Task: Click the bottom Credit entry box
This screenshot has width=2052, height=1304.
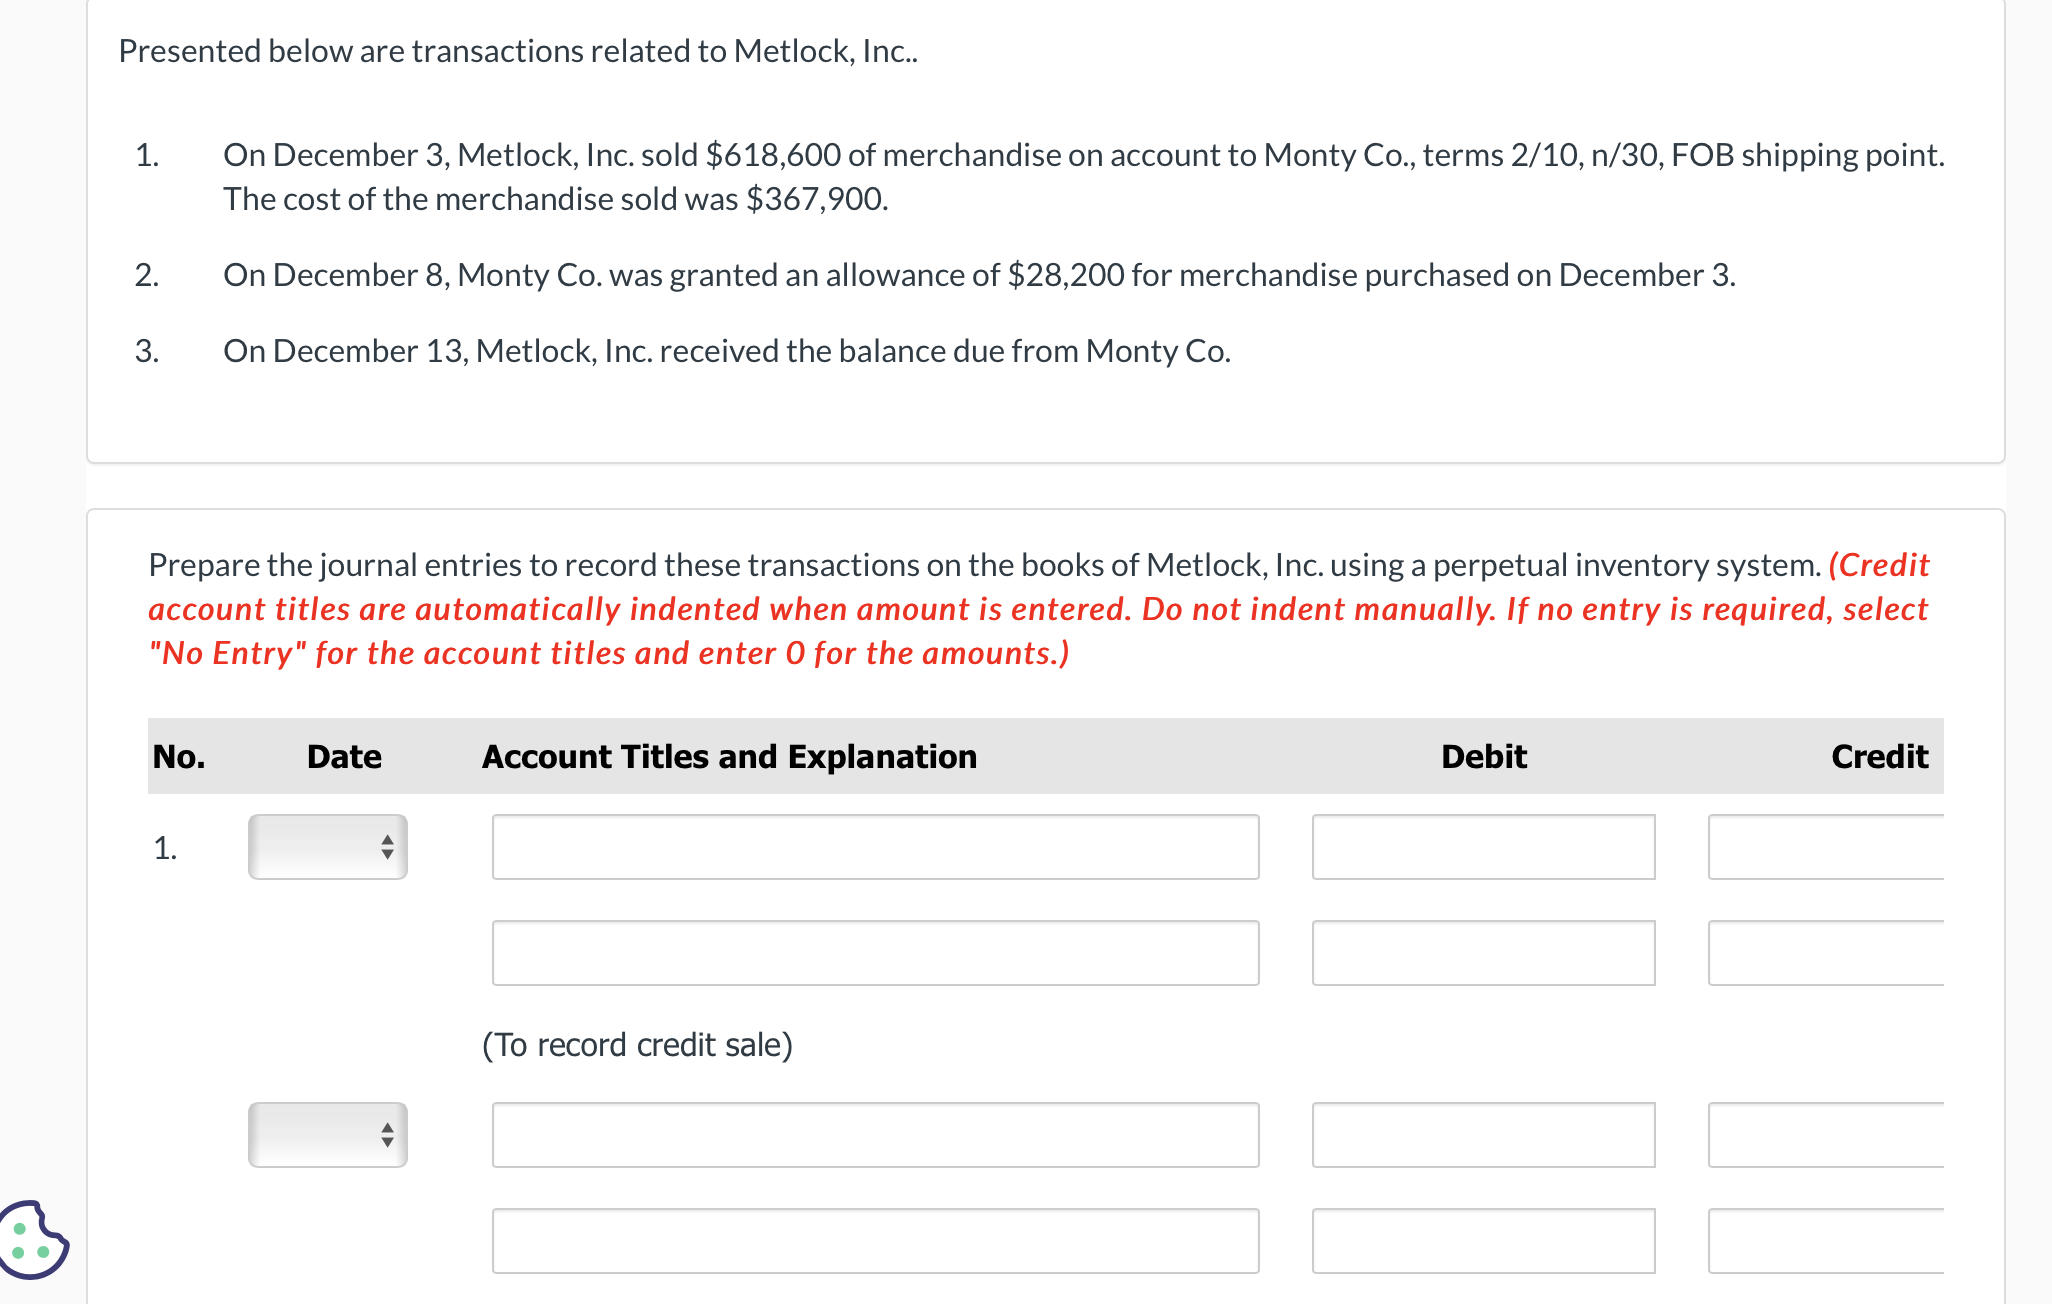Action: (1826, 1240)
